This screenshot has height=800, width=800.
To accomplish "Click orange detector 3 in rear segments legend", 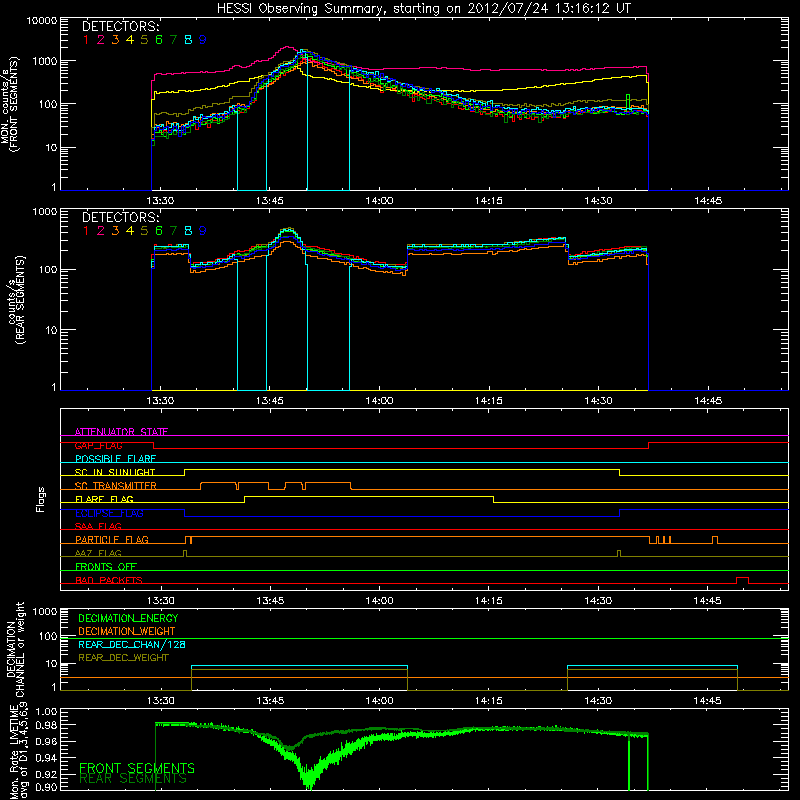I will [x=115, y=231].
